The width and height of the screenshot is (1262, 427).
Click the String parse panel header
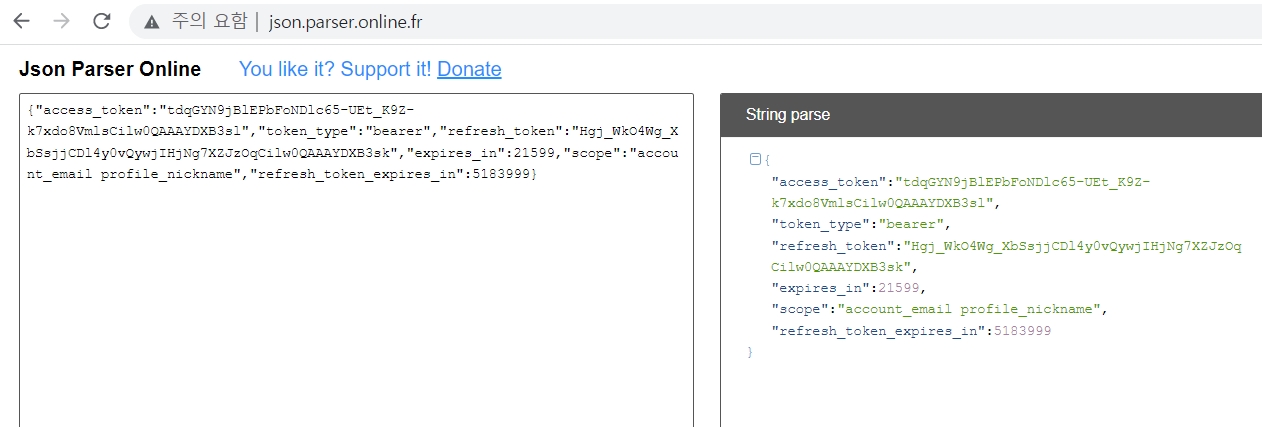(991, 115)
